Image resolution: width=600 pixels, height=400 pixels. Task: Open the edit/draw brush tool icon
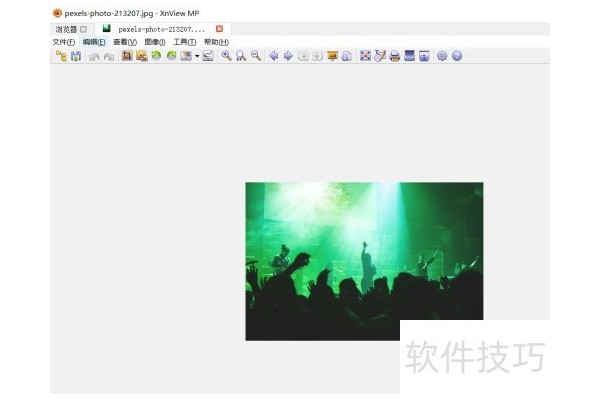click(x=380, y=56)
